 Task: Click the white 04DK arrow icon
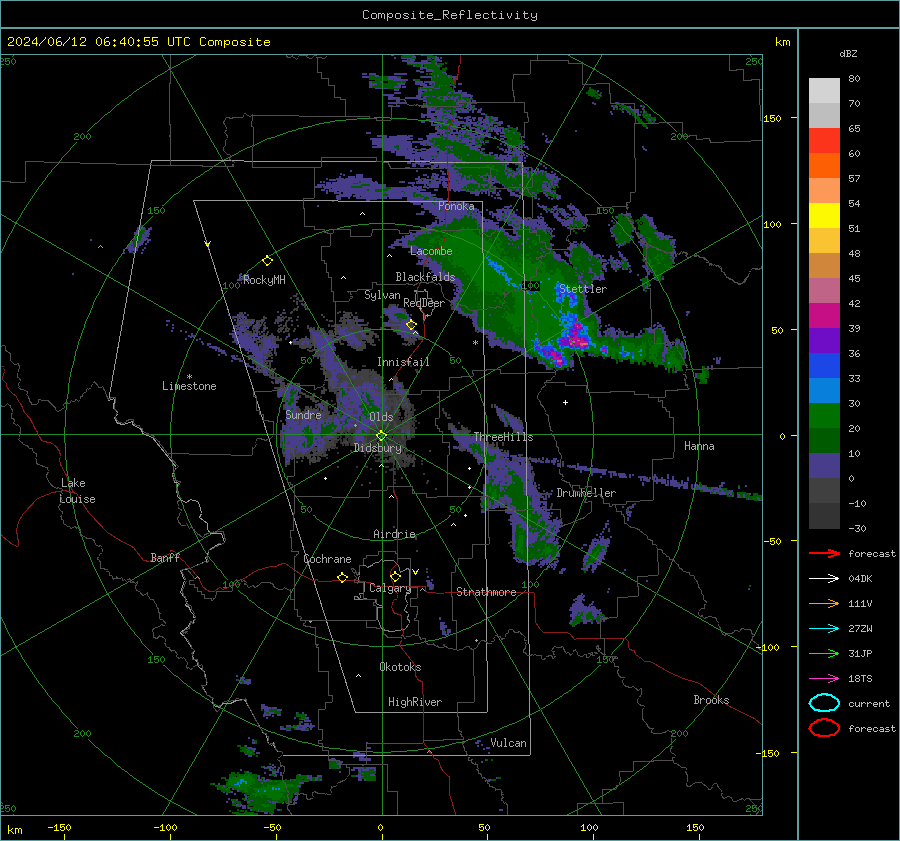824,579
